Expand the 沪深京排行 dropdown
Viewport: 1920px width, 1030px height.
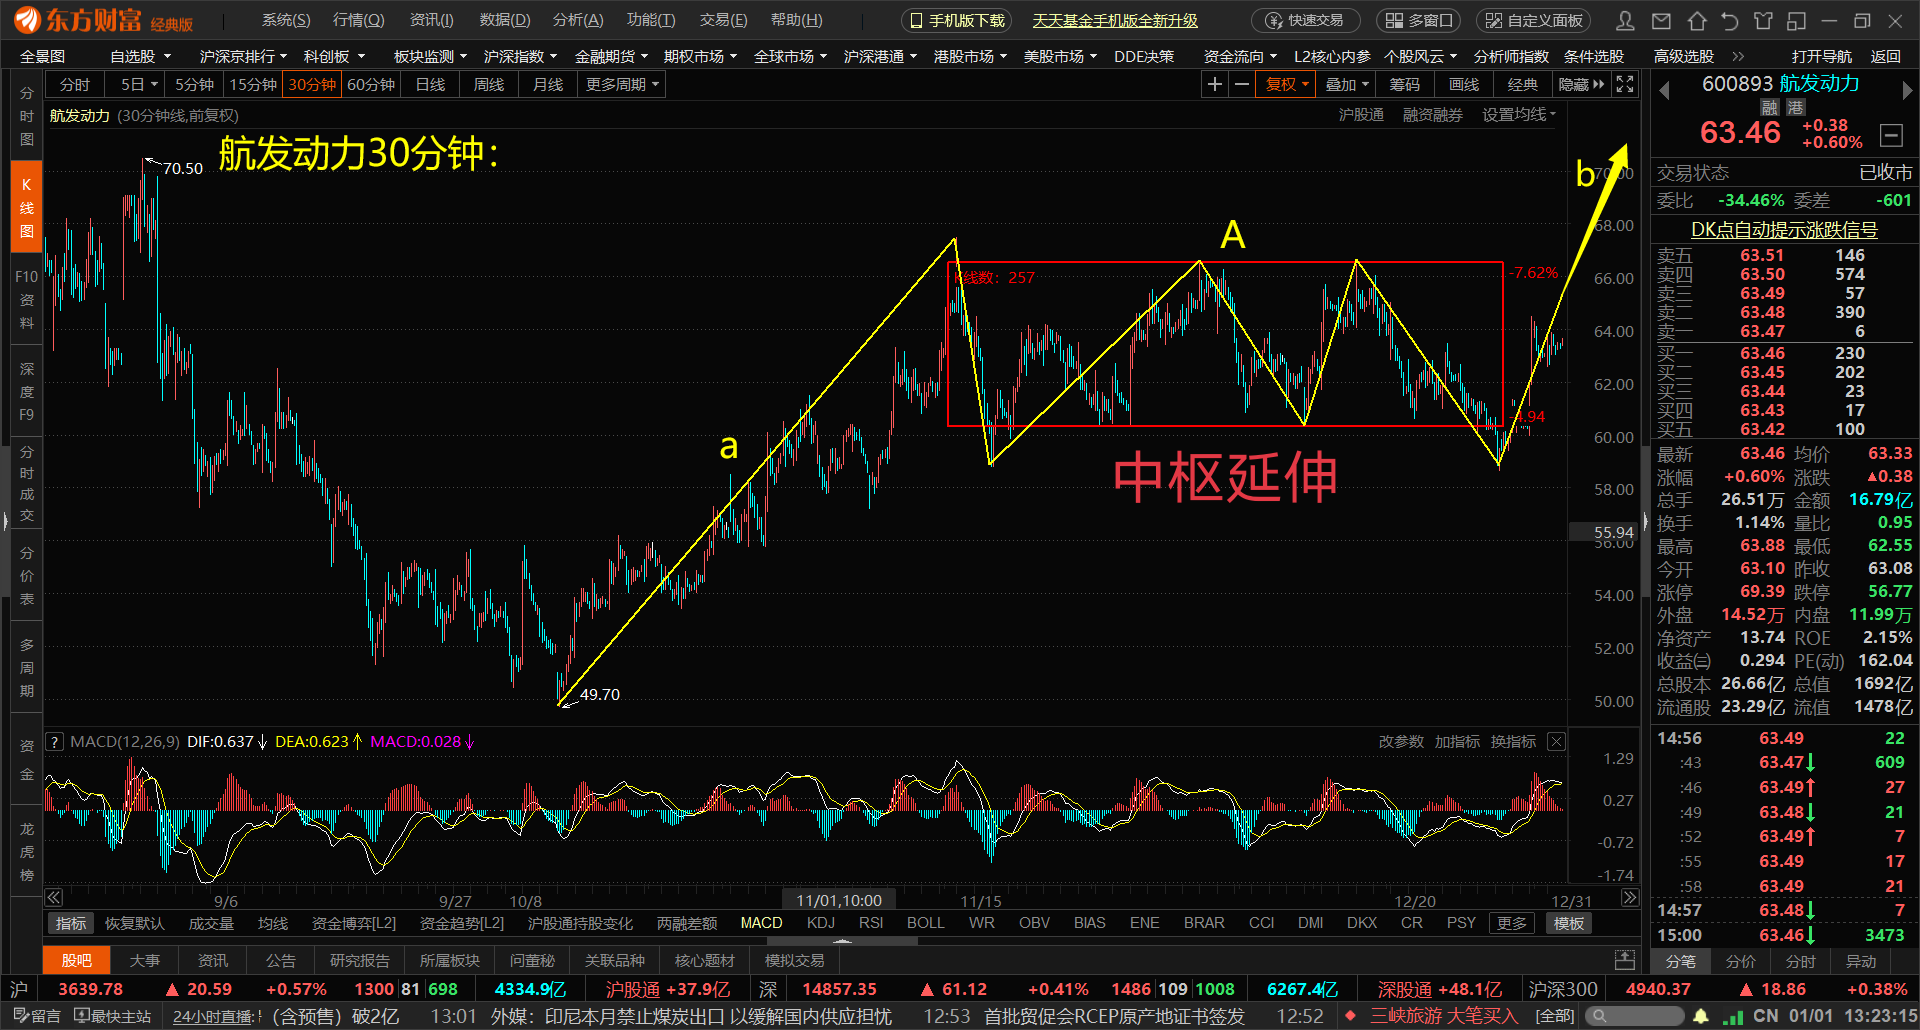coord(243,56)
